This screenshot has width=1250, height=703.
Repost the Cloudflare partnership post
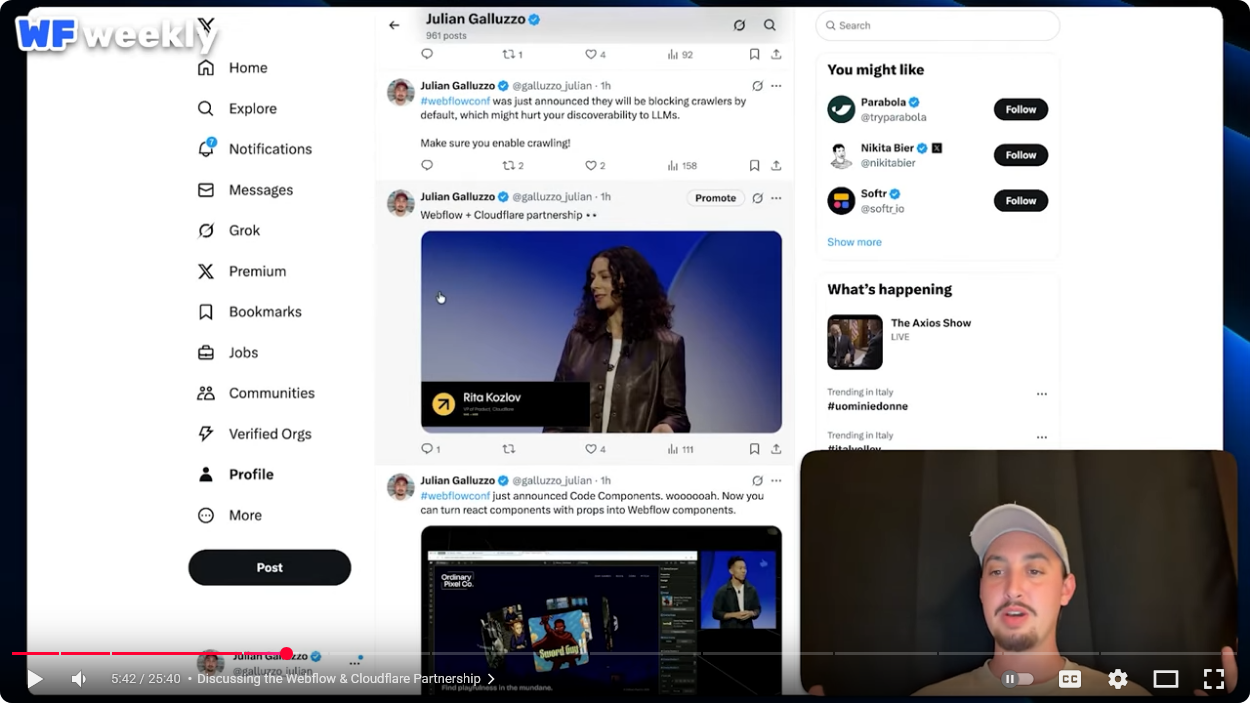pyautogui.click(x=508, y=449)
